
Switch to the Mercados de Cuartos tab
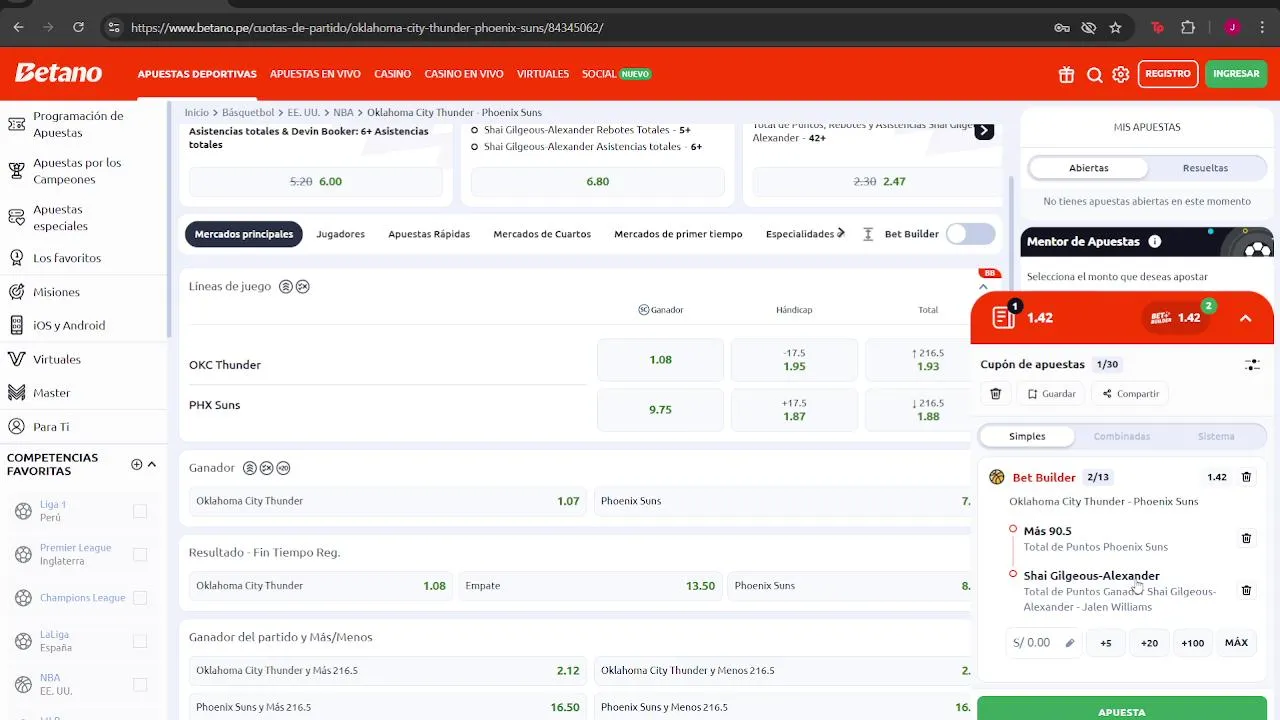(542, 234)
